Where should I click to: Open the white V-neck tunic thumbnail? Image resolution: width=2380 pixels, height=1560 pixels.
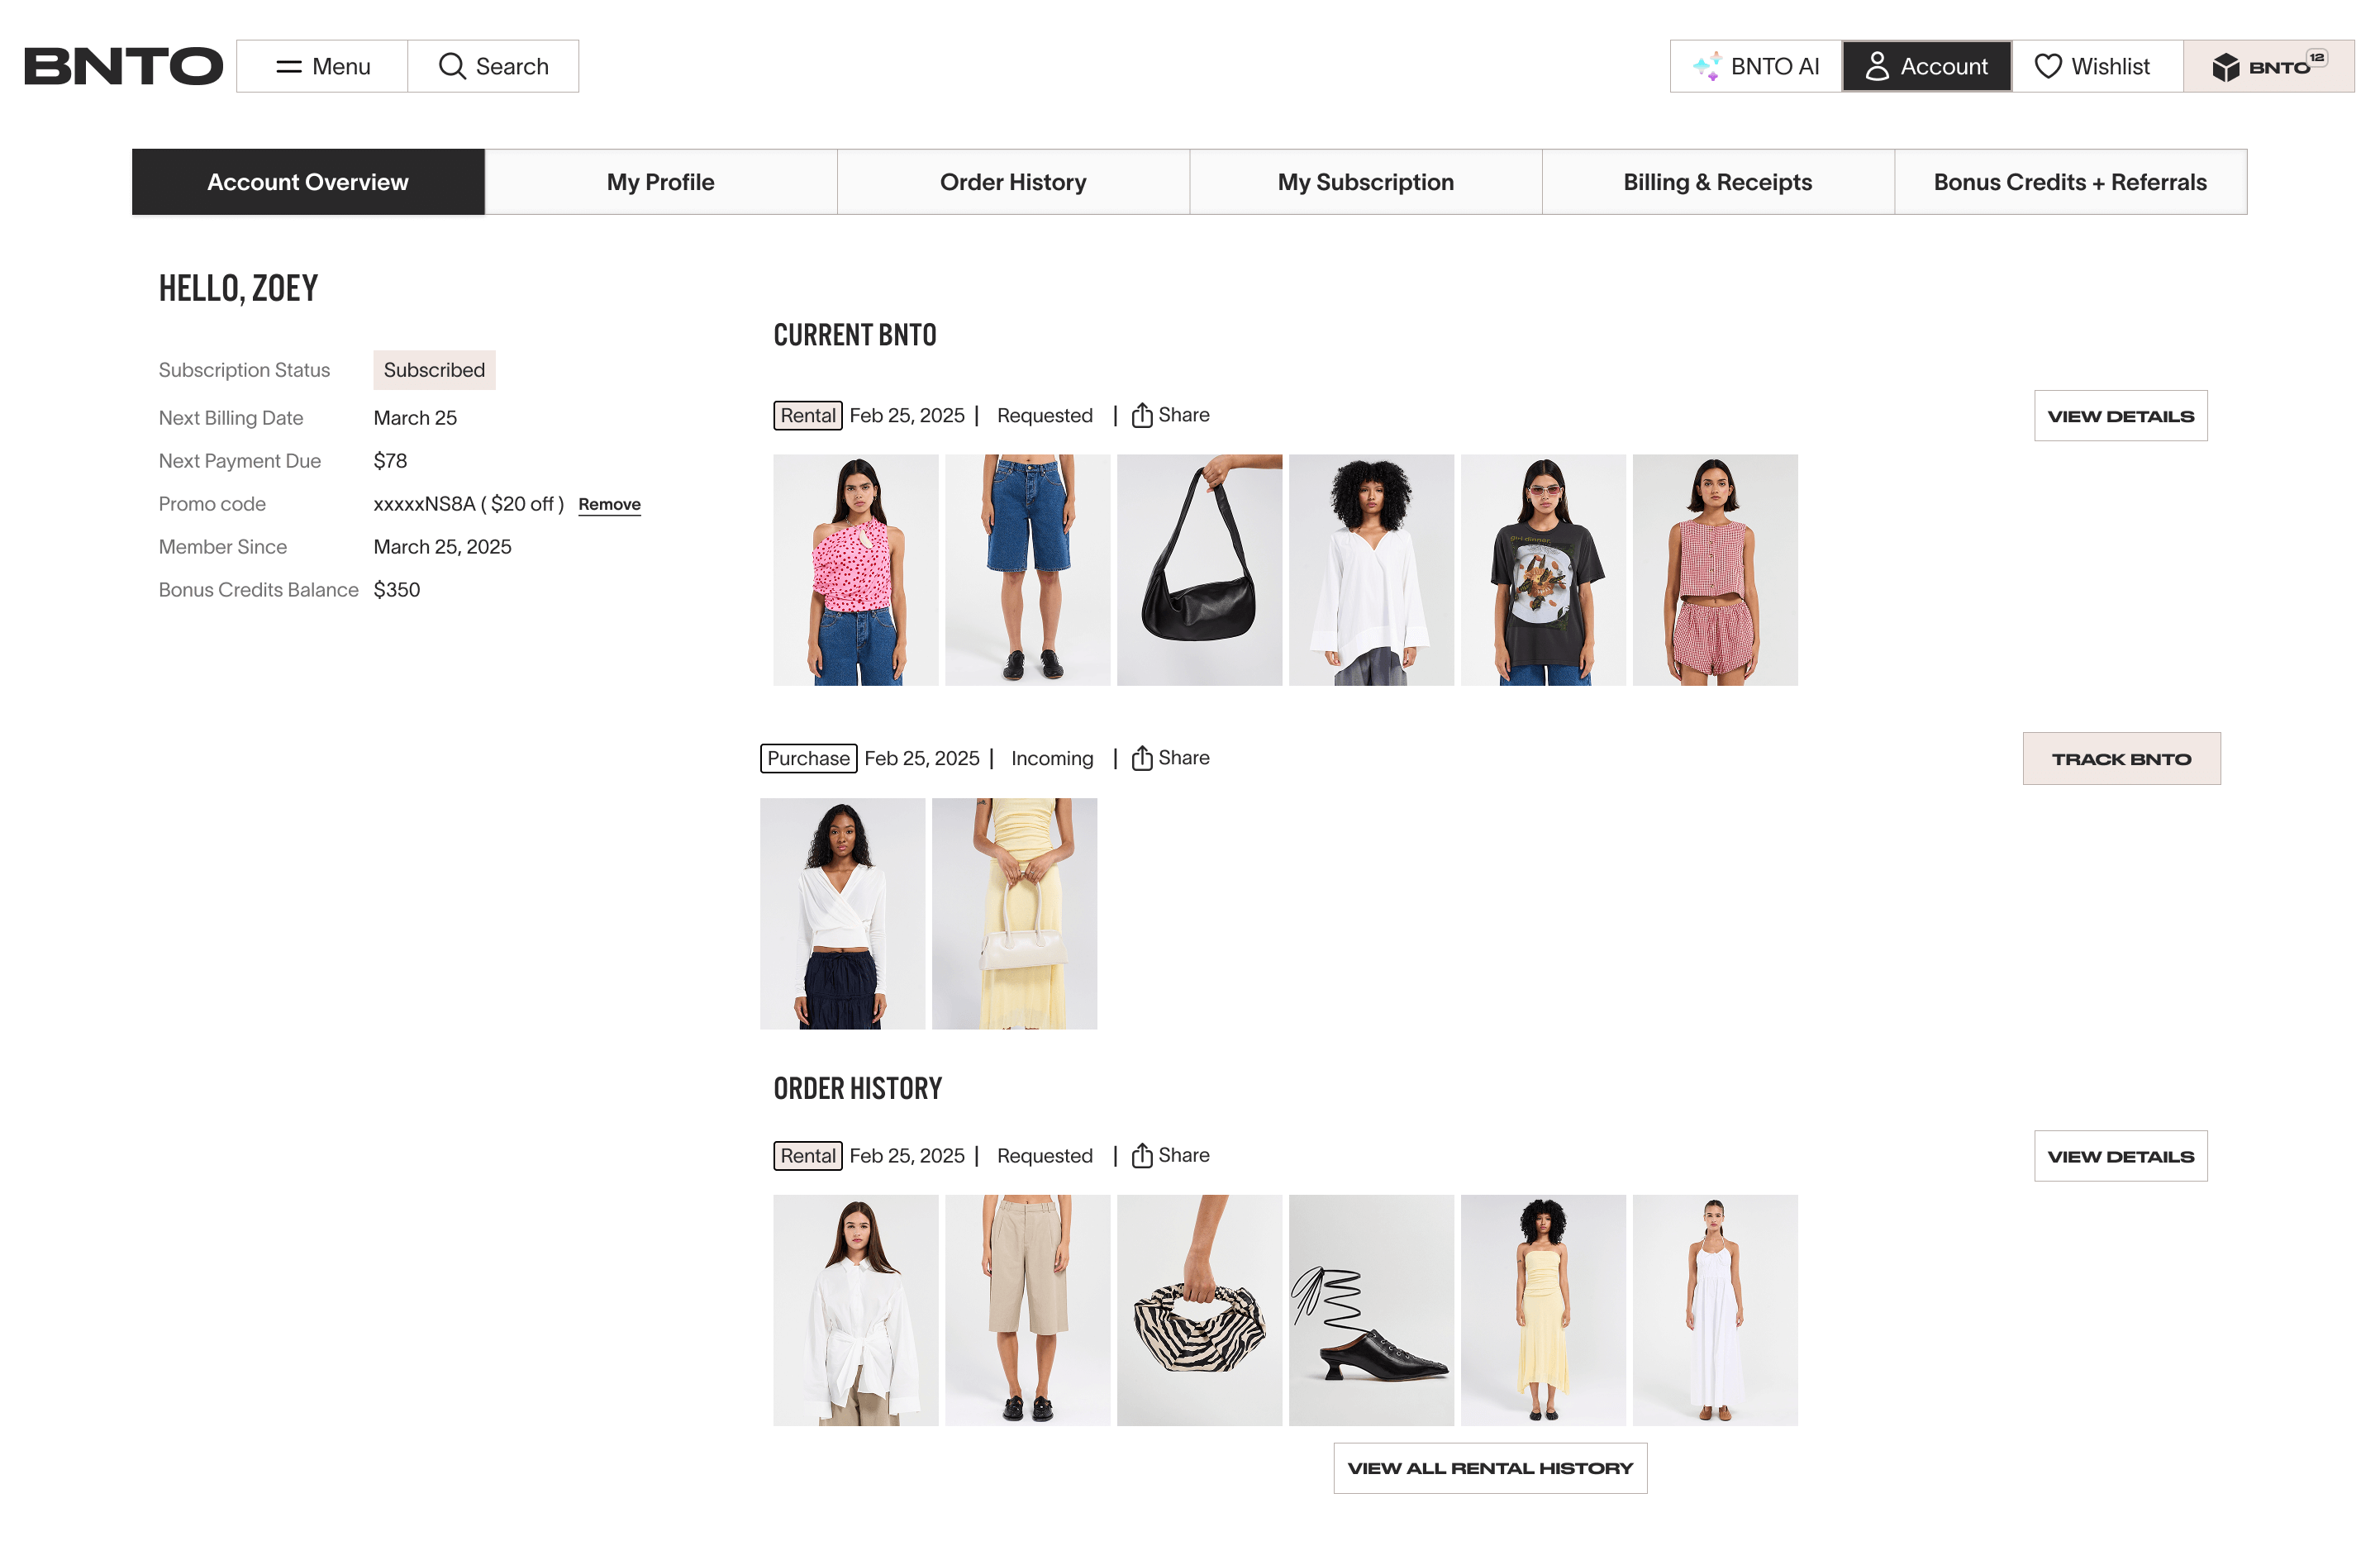[1372, 570]
